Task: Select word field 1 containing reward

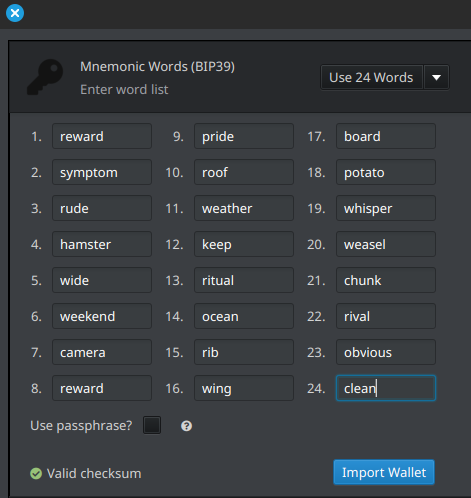Action: (x=102, y=136)
